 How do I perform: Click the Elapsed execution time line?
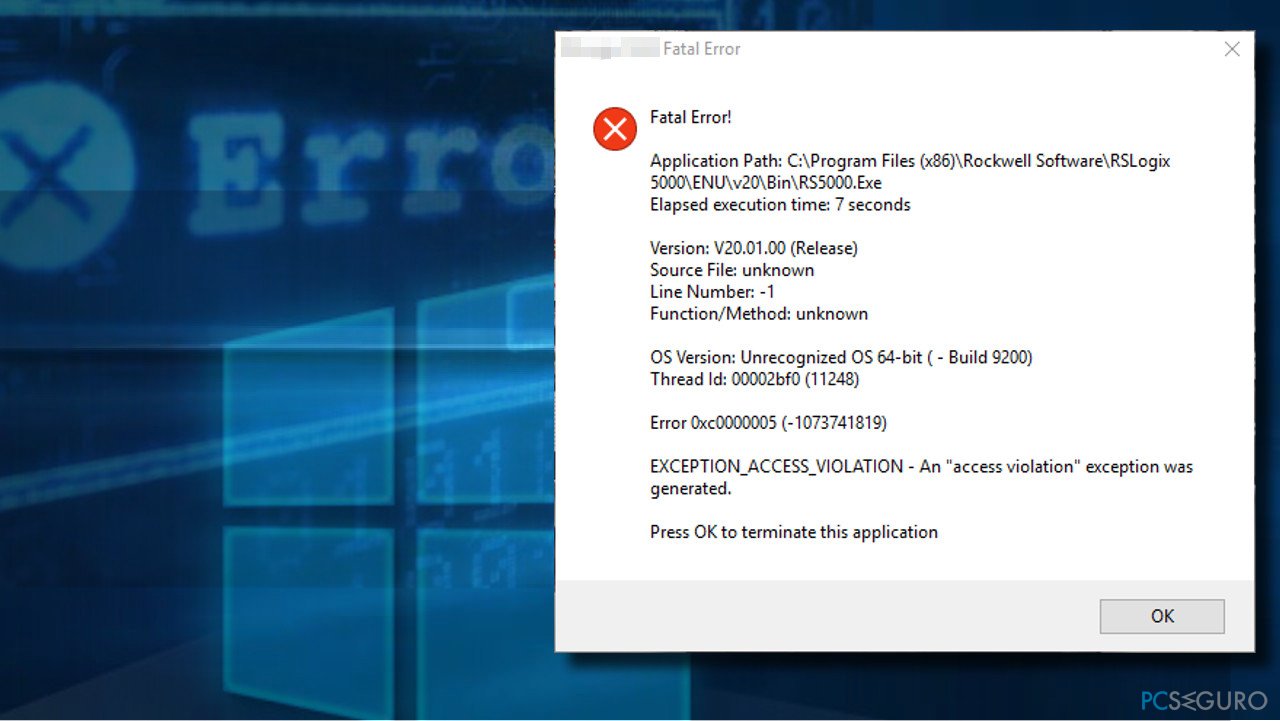tap(780, 204)
